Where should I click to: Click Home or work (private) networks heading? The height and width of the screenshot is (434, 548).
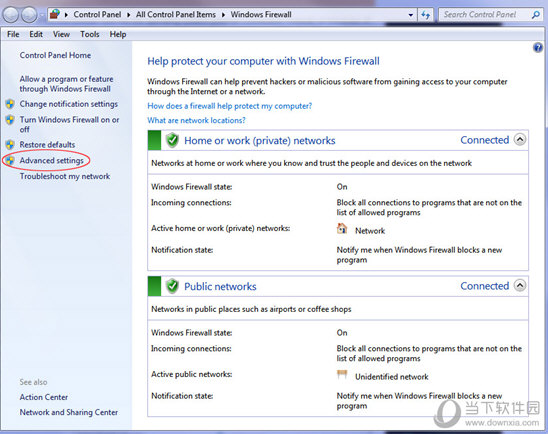[260, 140]
